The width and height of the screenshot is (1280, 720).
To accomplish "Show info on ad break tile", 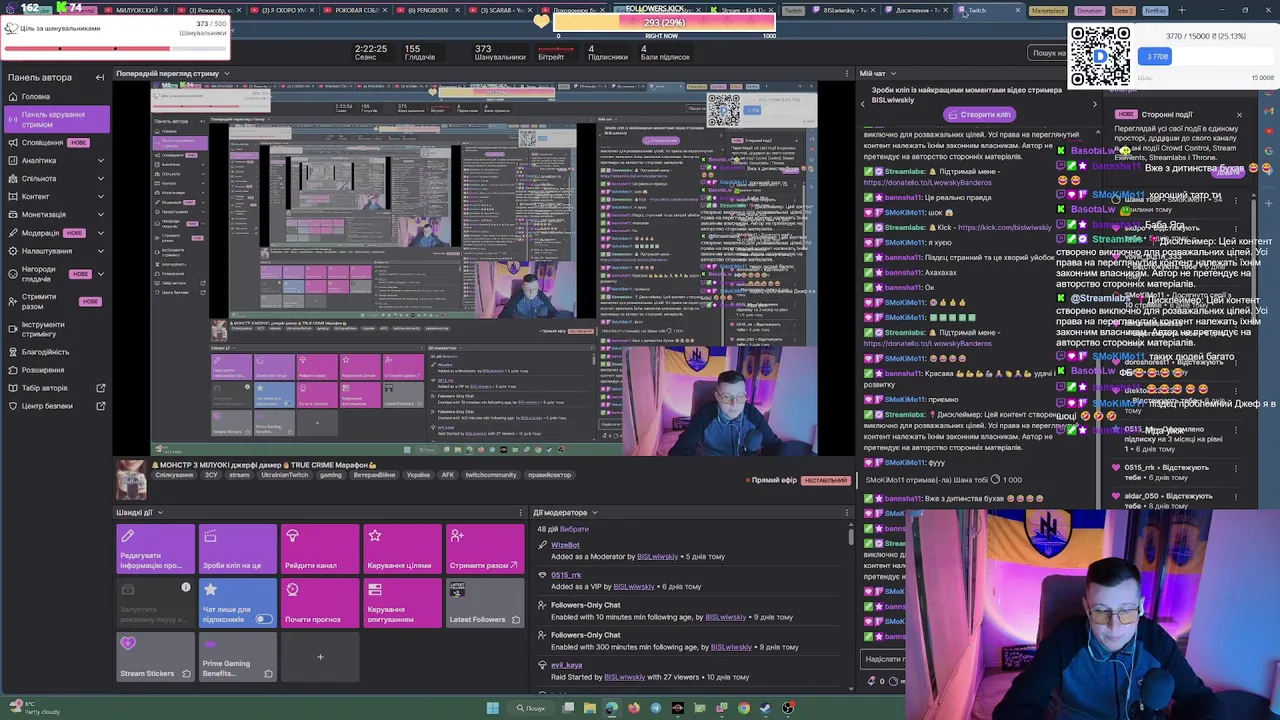I will (186, 587).
